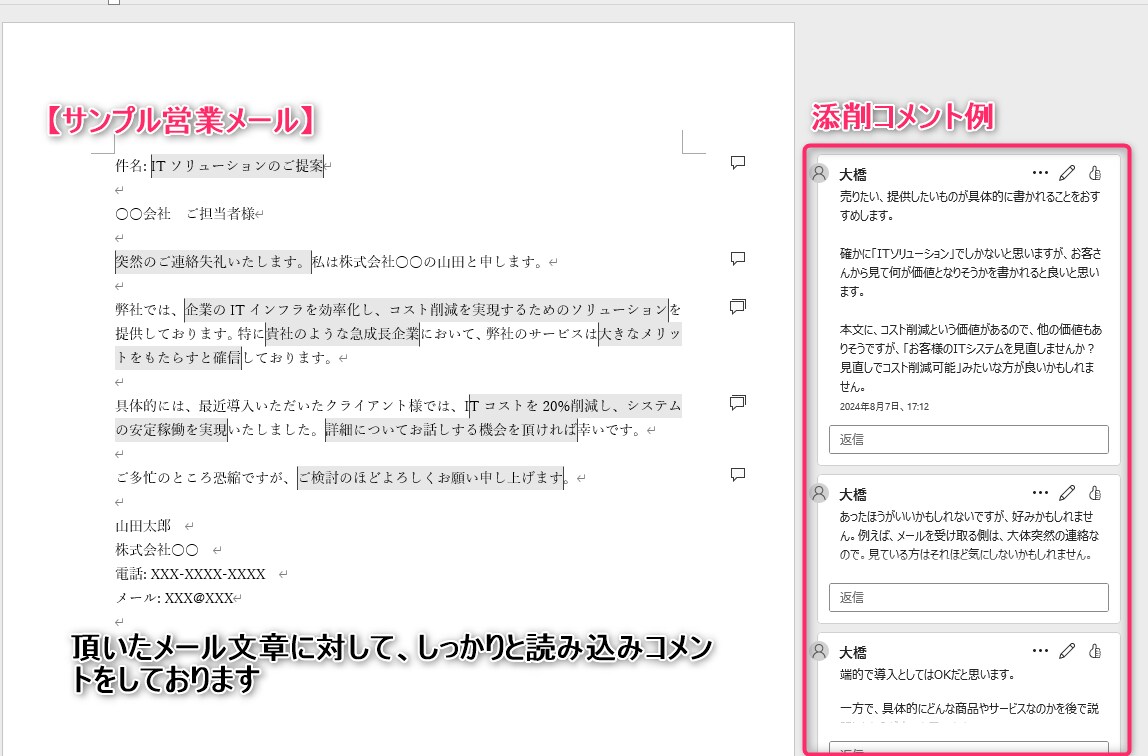
Task: Edit second 大橋 comment with pencil icon
Action: tap(1067, 493)
